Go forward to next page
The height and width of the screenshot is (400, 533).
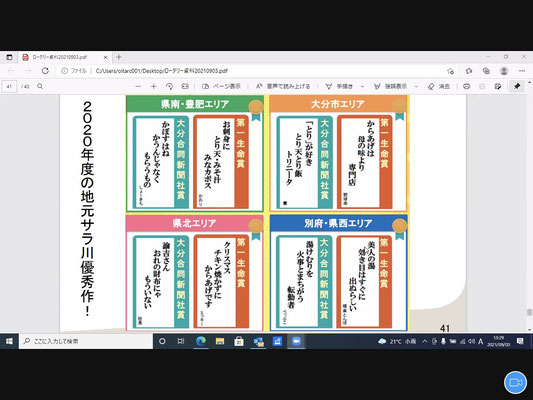click(28, 71)
